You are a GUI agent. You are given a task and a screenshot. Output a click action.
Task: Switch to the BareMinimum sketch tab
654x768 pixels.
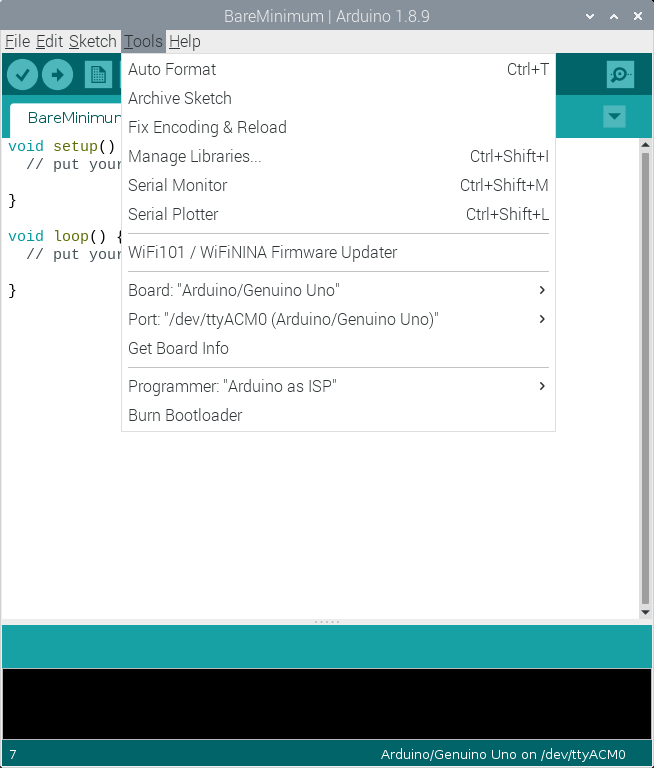(x=66, y=118)
